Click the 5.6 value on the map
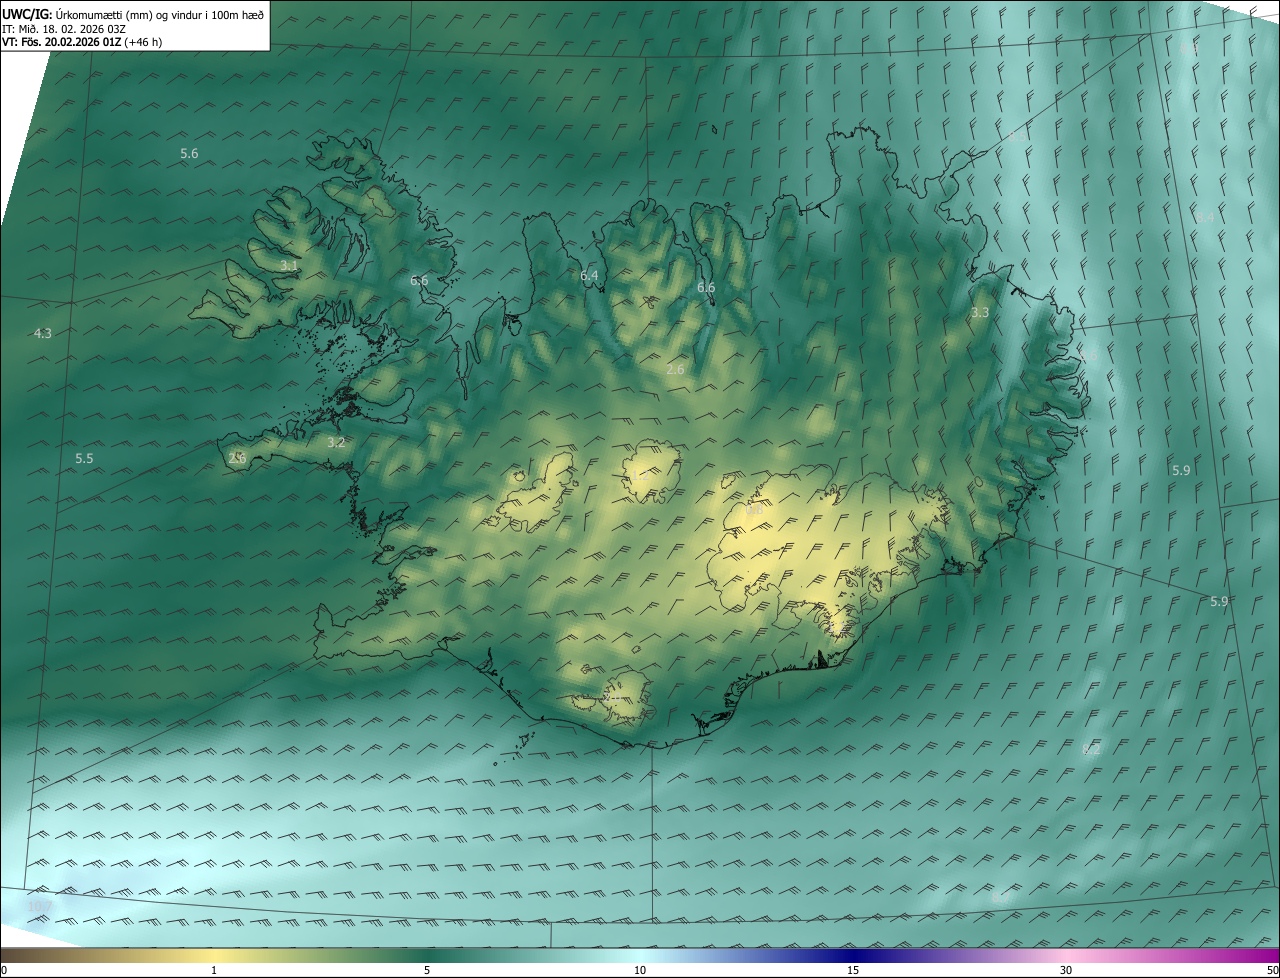 tap(189, 153)
